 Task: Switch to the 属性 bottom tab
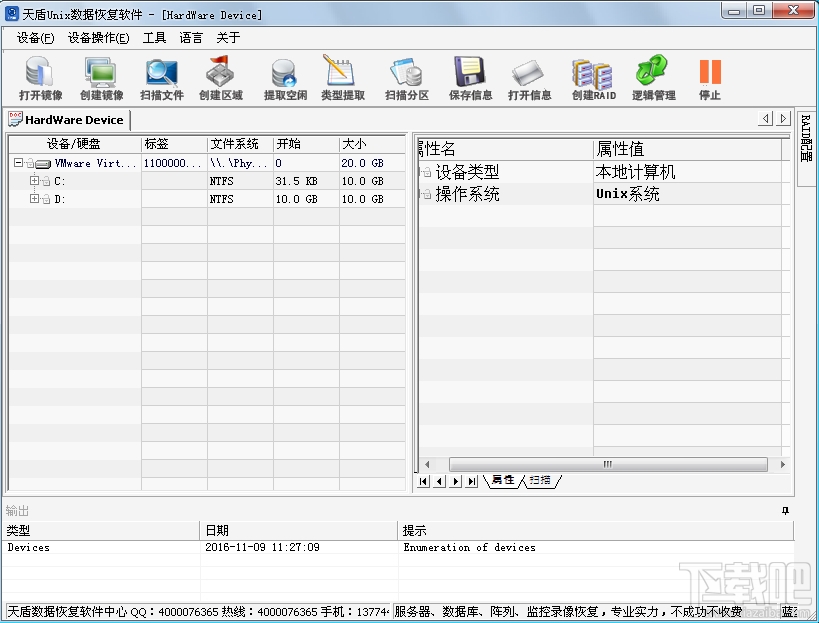pyautogui.click(x=503, y=480)
